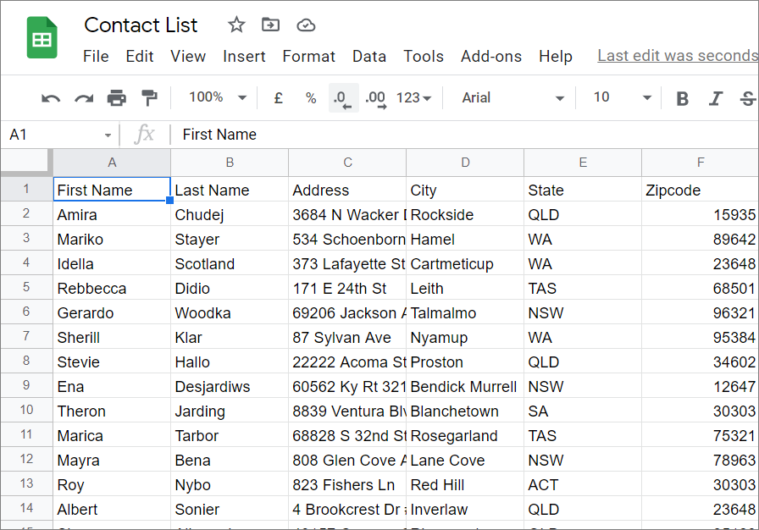The image size is (759, 530).
Task: Format as percent
Action: click(311, 98)
